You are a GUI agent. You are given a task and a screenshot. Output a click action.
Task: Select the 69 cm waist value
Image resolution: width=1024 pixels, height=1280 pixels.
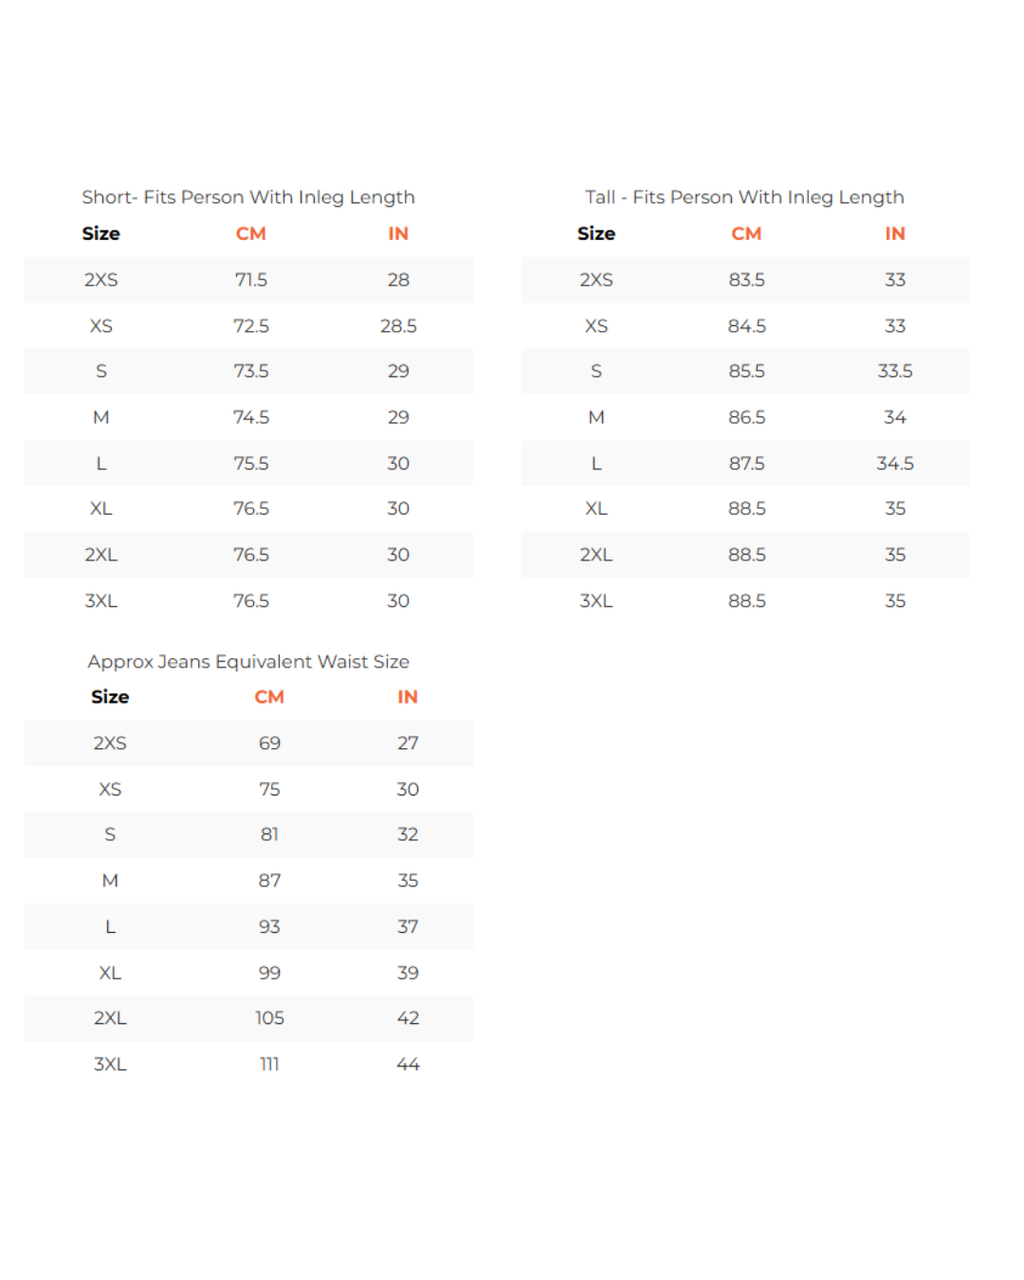(x=270, y=743)
